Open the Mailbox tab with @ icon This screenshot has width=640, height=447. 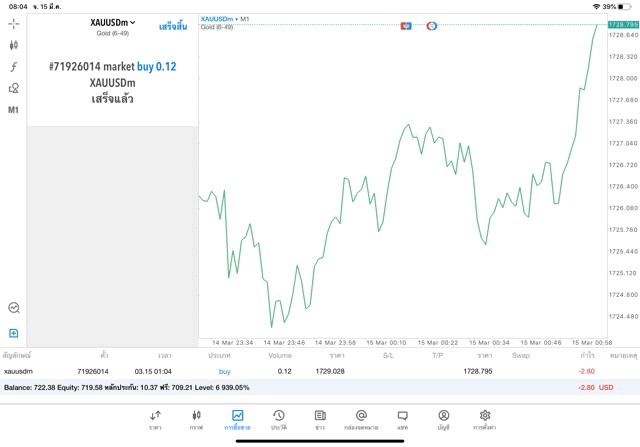(x=361, y=420)
